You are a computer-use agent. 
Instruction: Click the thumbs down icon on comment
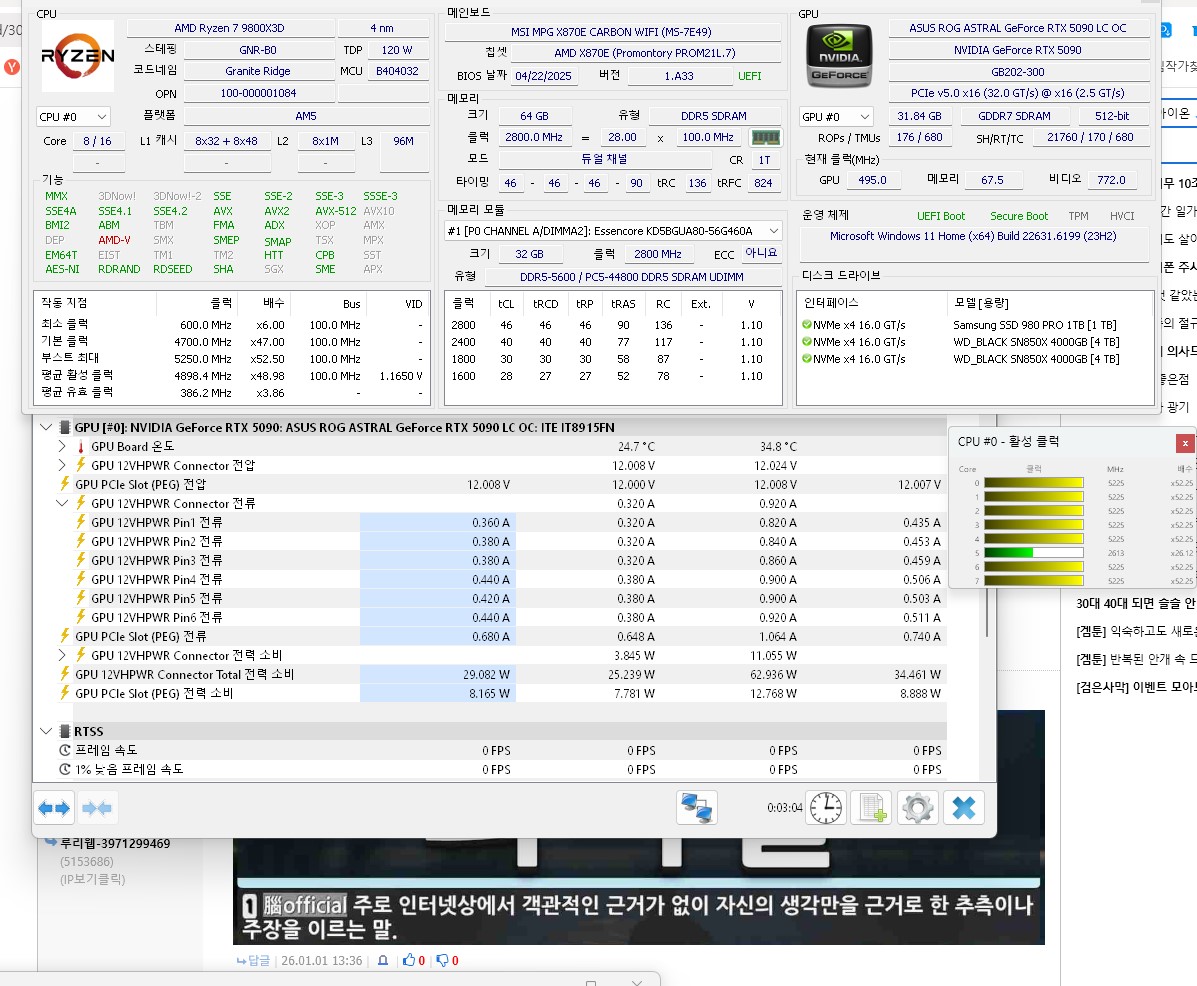pyautogui.click(x=442, y=960)
